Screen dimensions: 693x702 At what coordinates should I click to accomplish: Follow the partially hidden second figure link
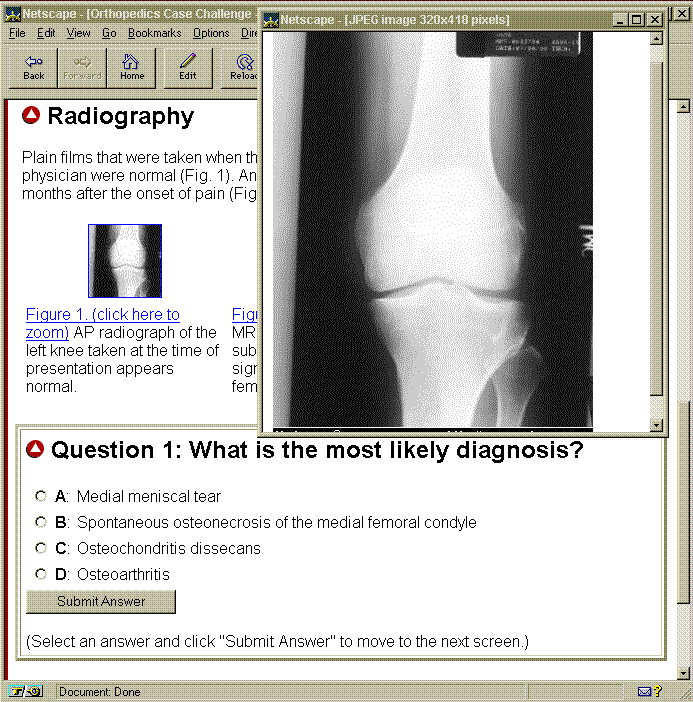click(x=244, y=314)
